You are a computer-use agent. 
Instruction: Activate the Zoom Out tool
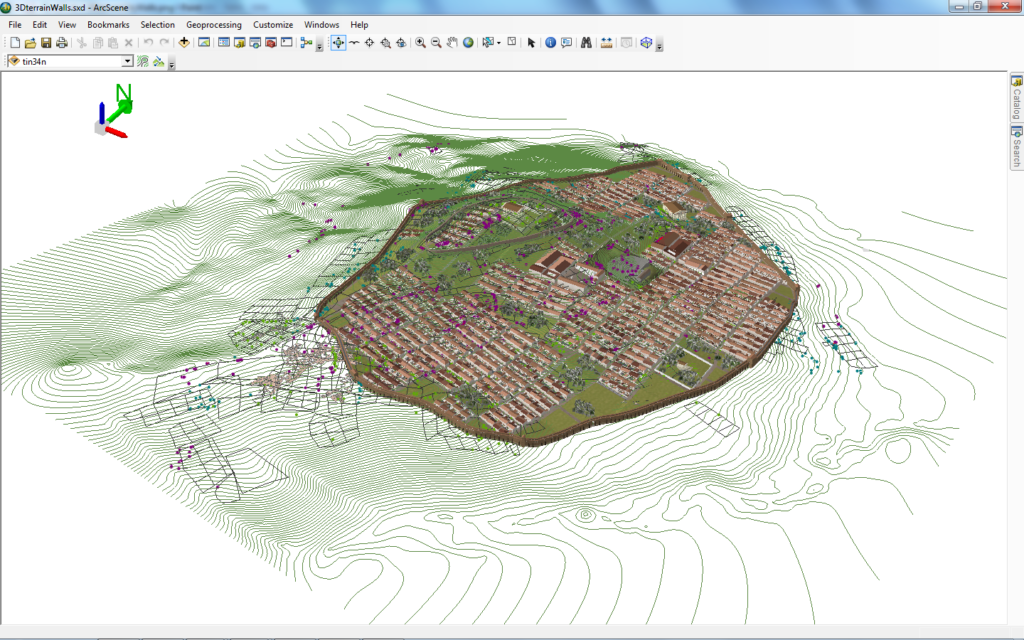(436, 43)
